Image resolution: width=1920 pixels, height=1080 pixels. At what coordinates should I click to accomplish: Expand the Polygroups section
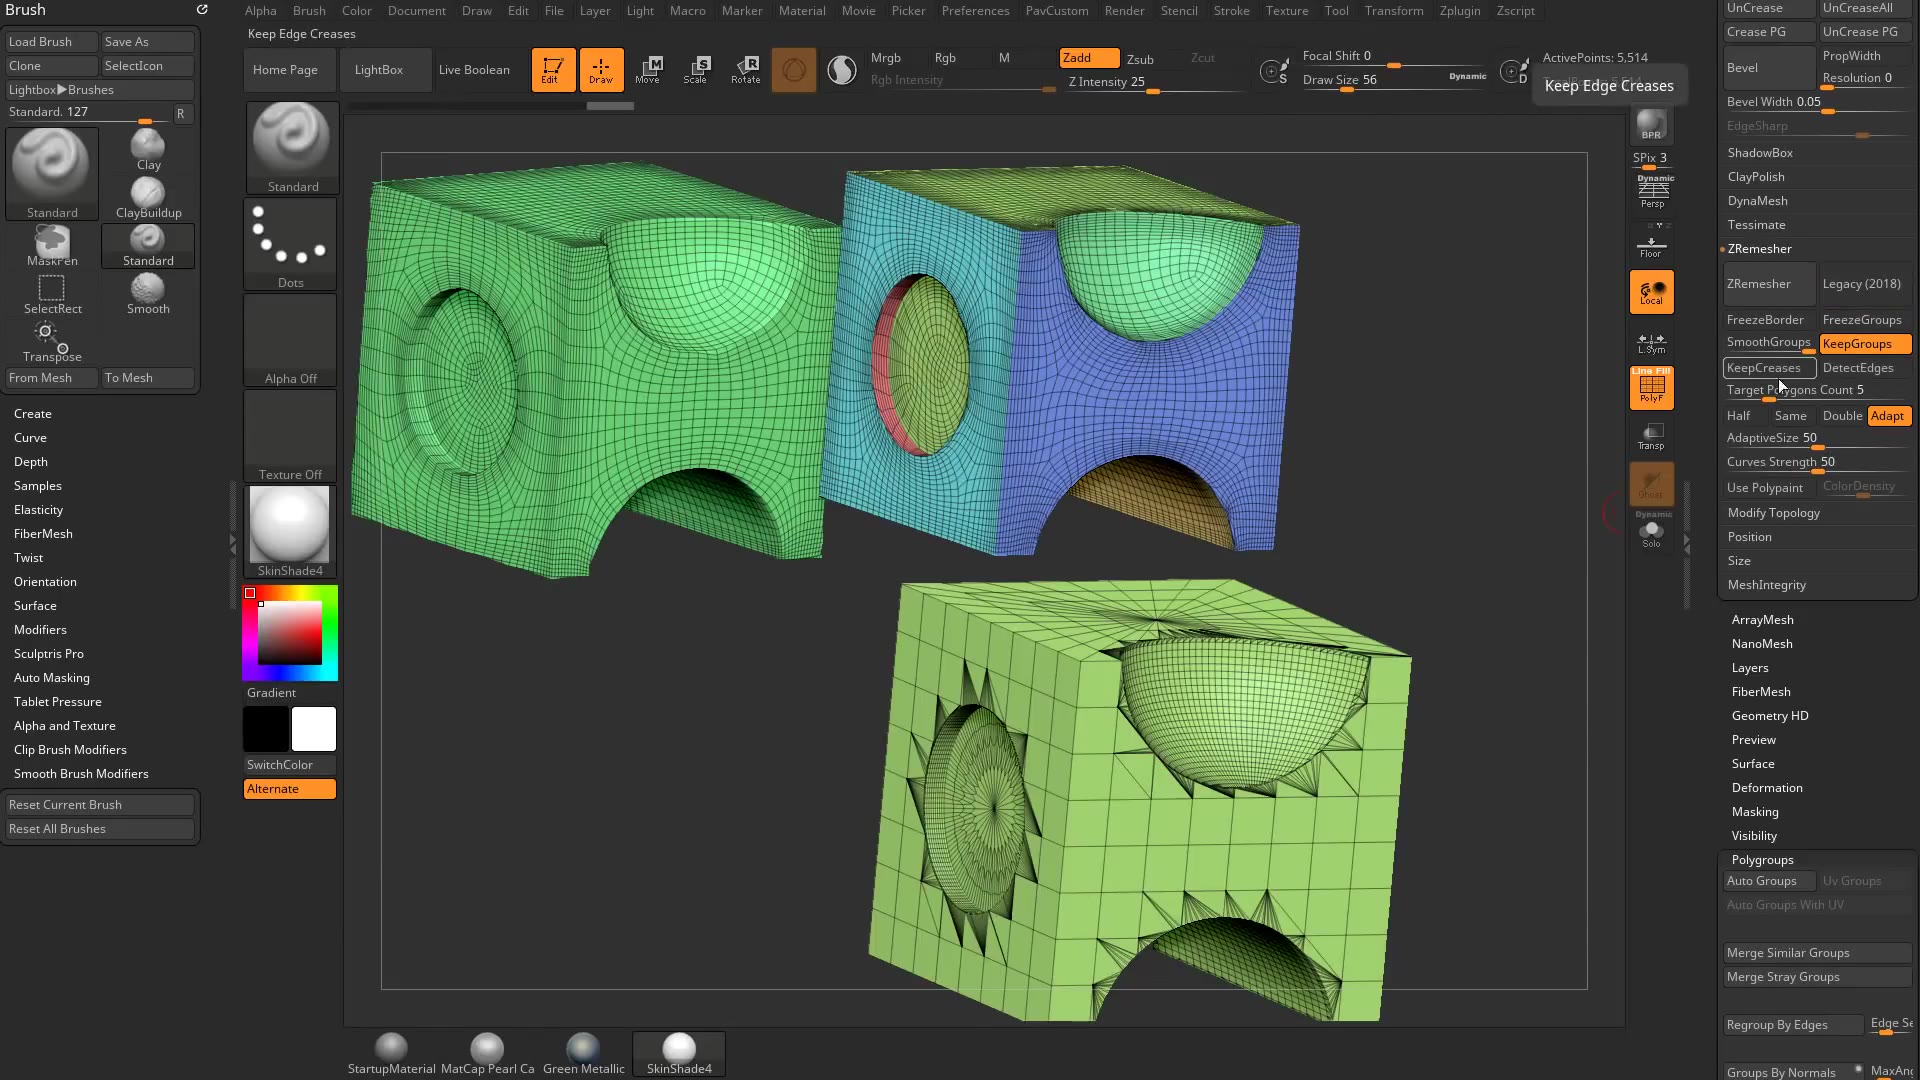pos(1763,858)
